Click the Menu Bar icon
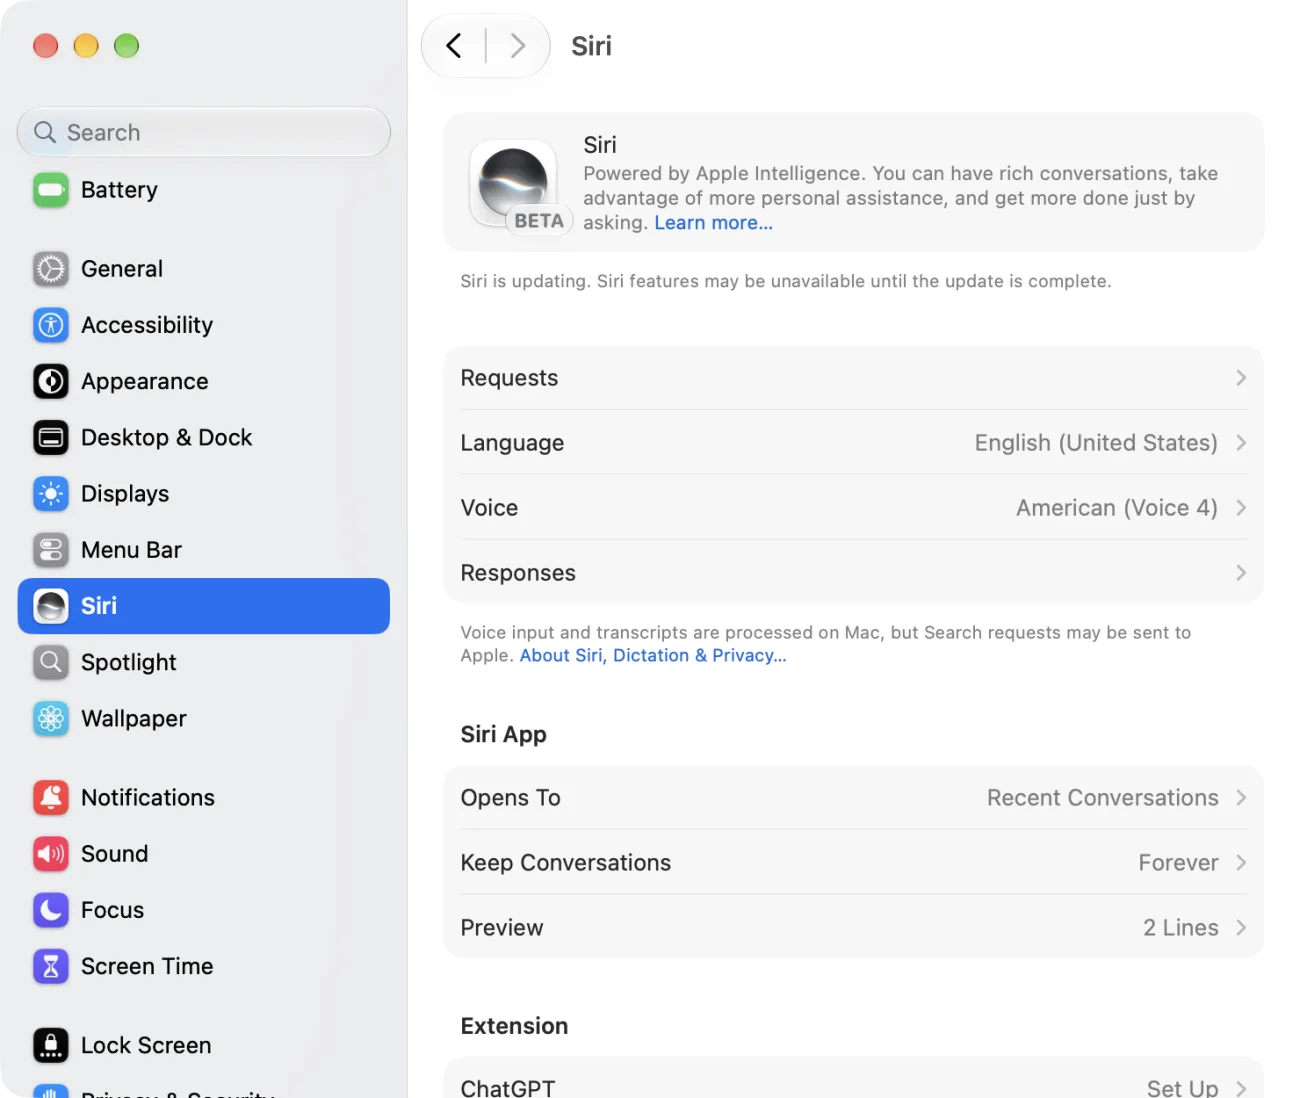Screen dimensions: 1300x1098 [51, 550]
